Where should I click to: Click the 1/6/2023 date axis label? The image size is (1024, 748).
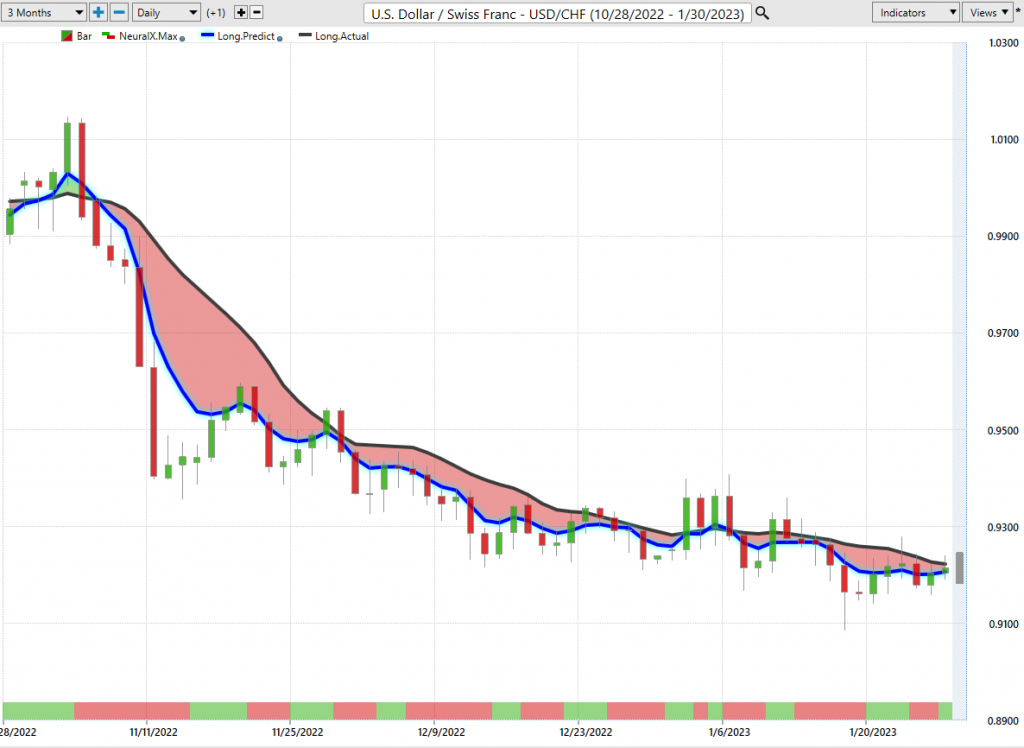729,732
